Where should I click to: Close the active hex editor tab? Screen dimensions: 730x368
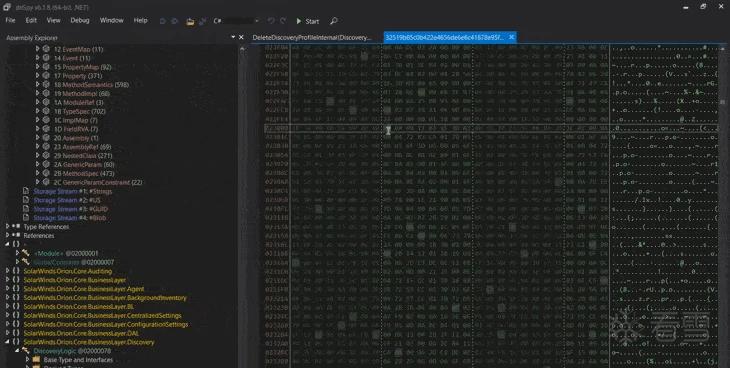coord(511,37)
